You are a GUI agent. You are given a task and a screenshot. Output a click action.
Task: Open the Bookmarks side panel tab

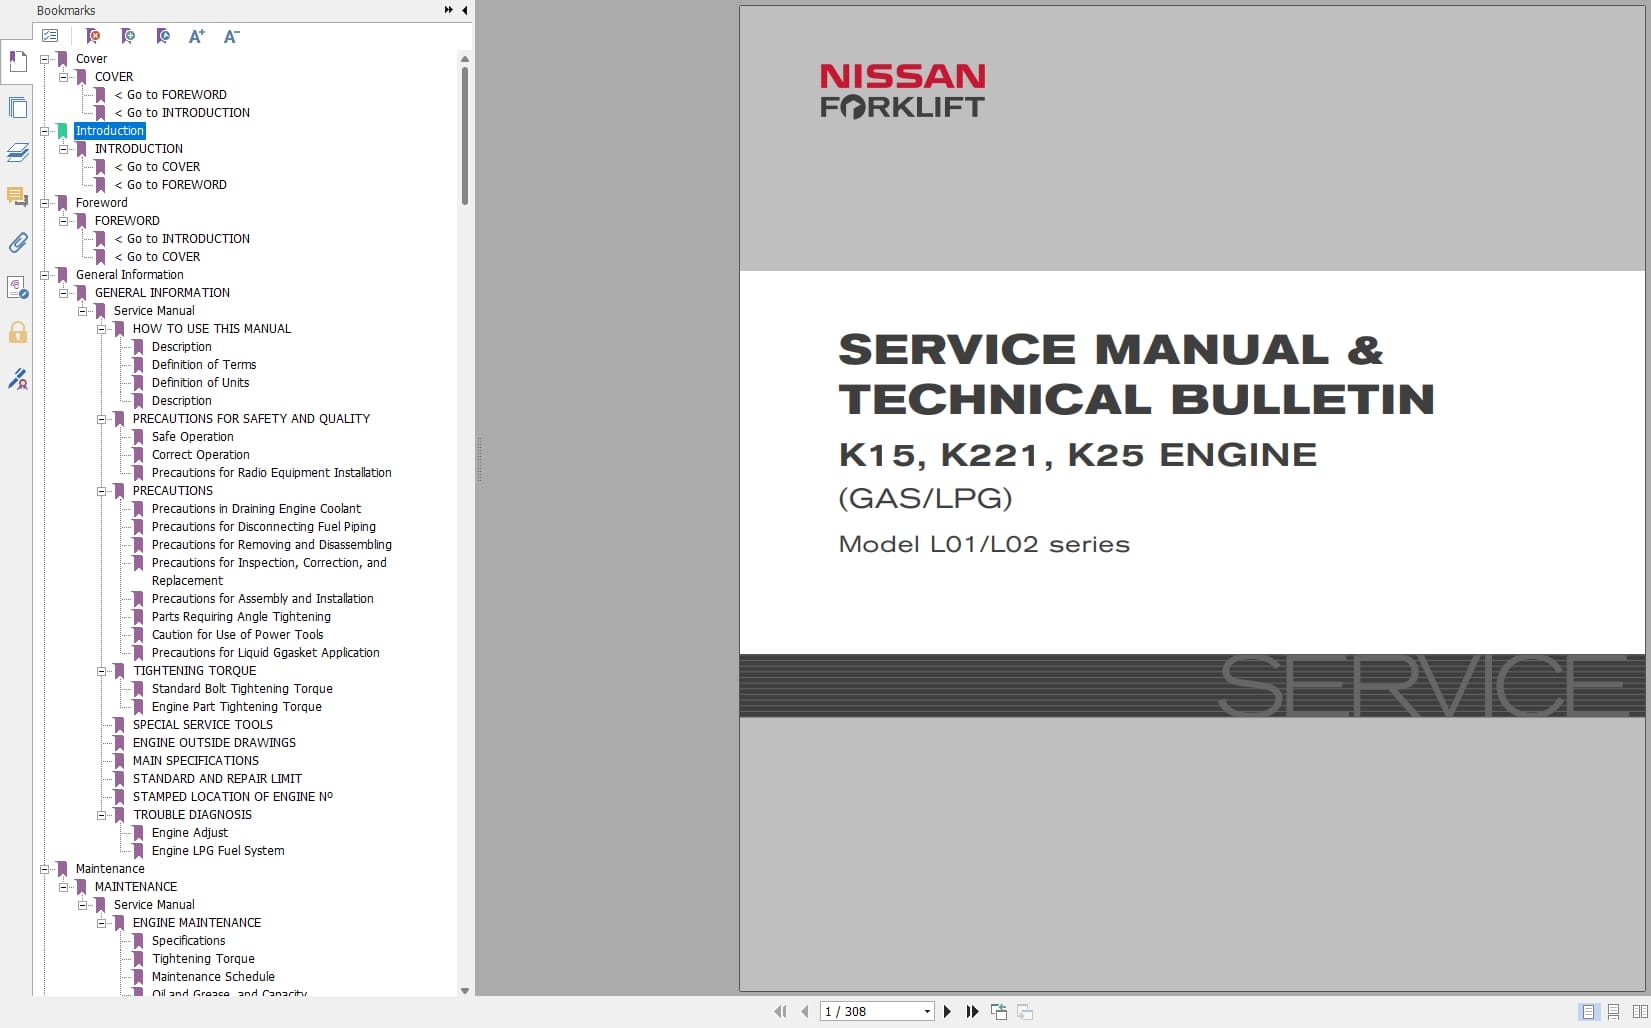point(17,62)
